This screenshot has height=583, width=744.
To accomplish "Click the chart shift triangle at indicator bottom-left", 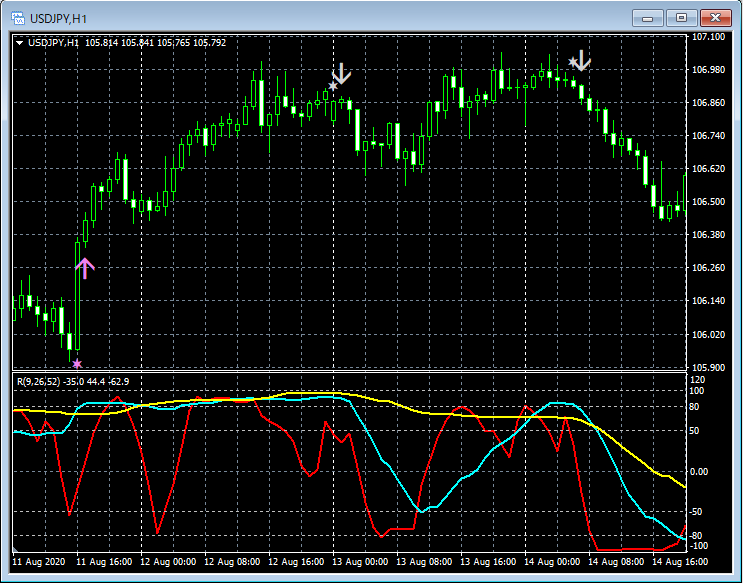I will pyautogui.click(x=15, y=549).
